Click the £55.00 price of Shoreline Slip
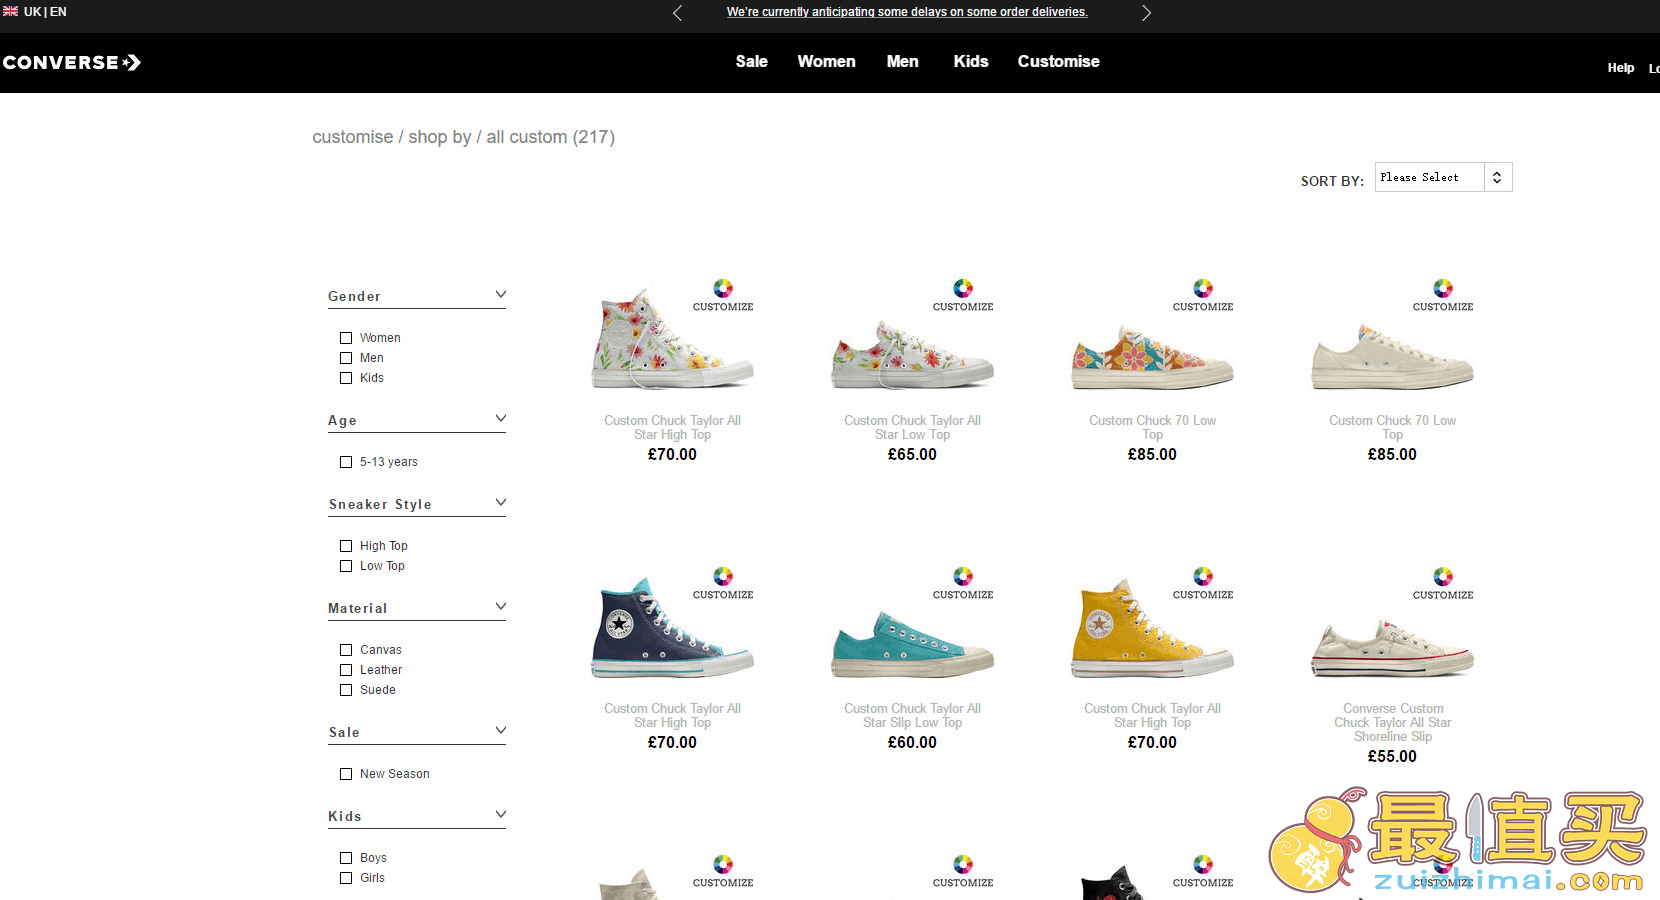Viewport: 1660px width, 900px height. pos(1392,757)
